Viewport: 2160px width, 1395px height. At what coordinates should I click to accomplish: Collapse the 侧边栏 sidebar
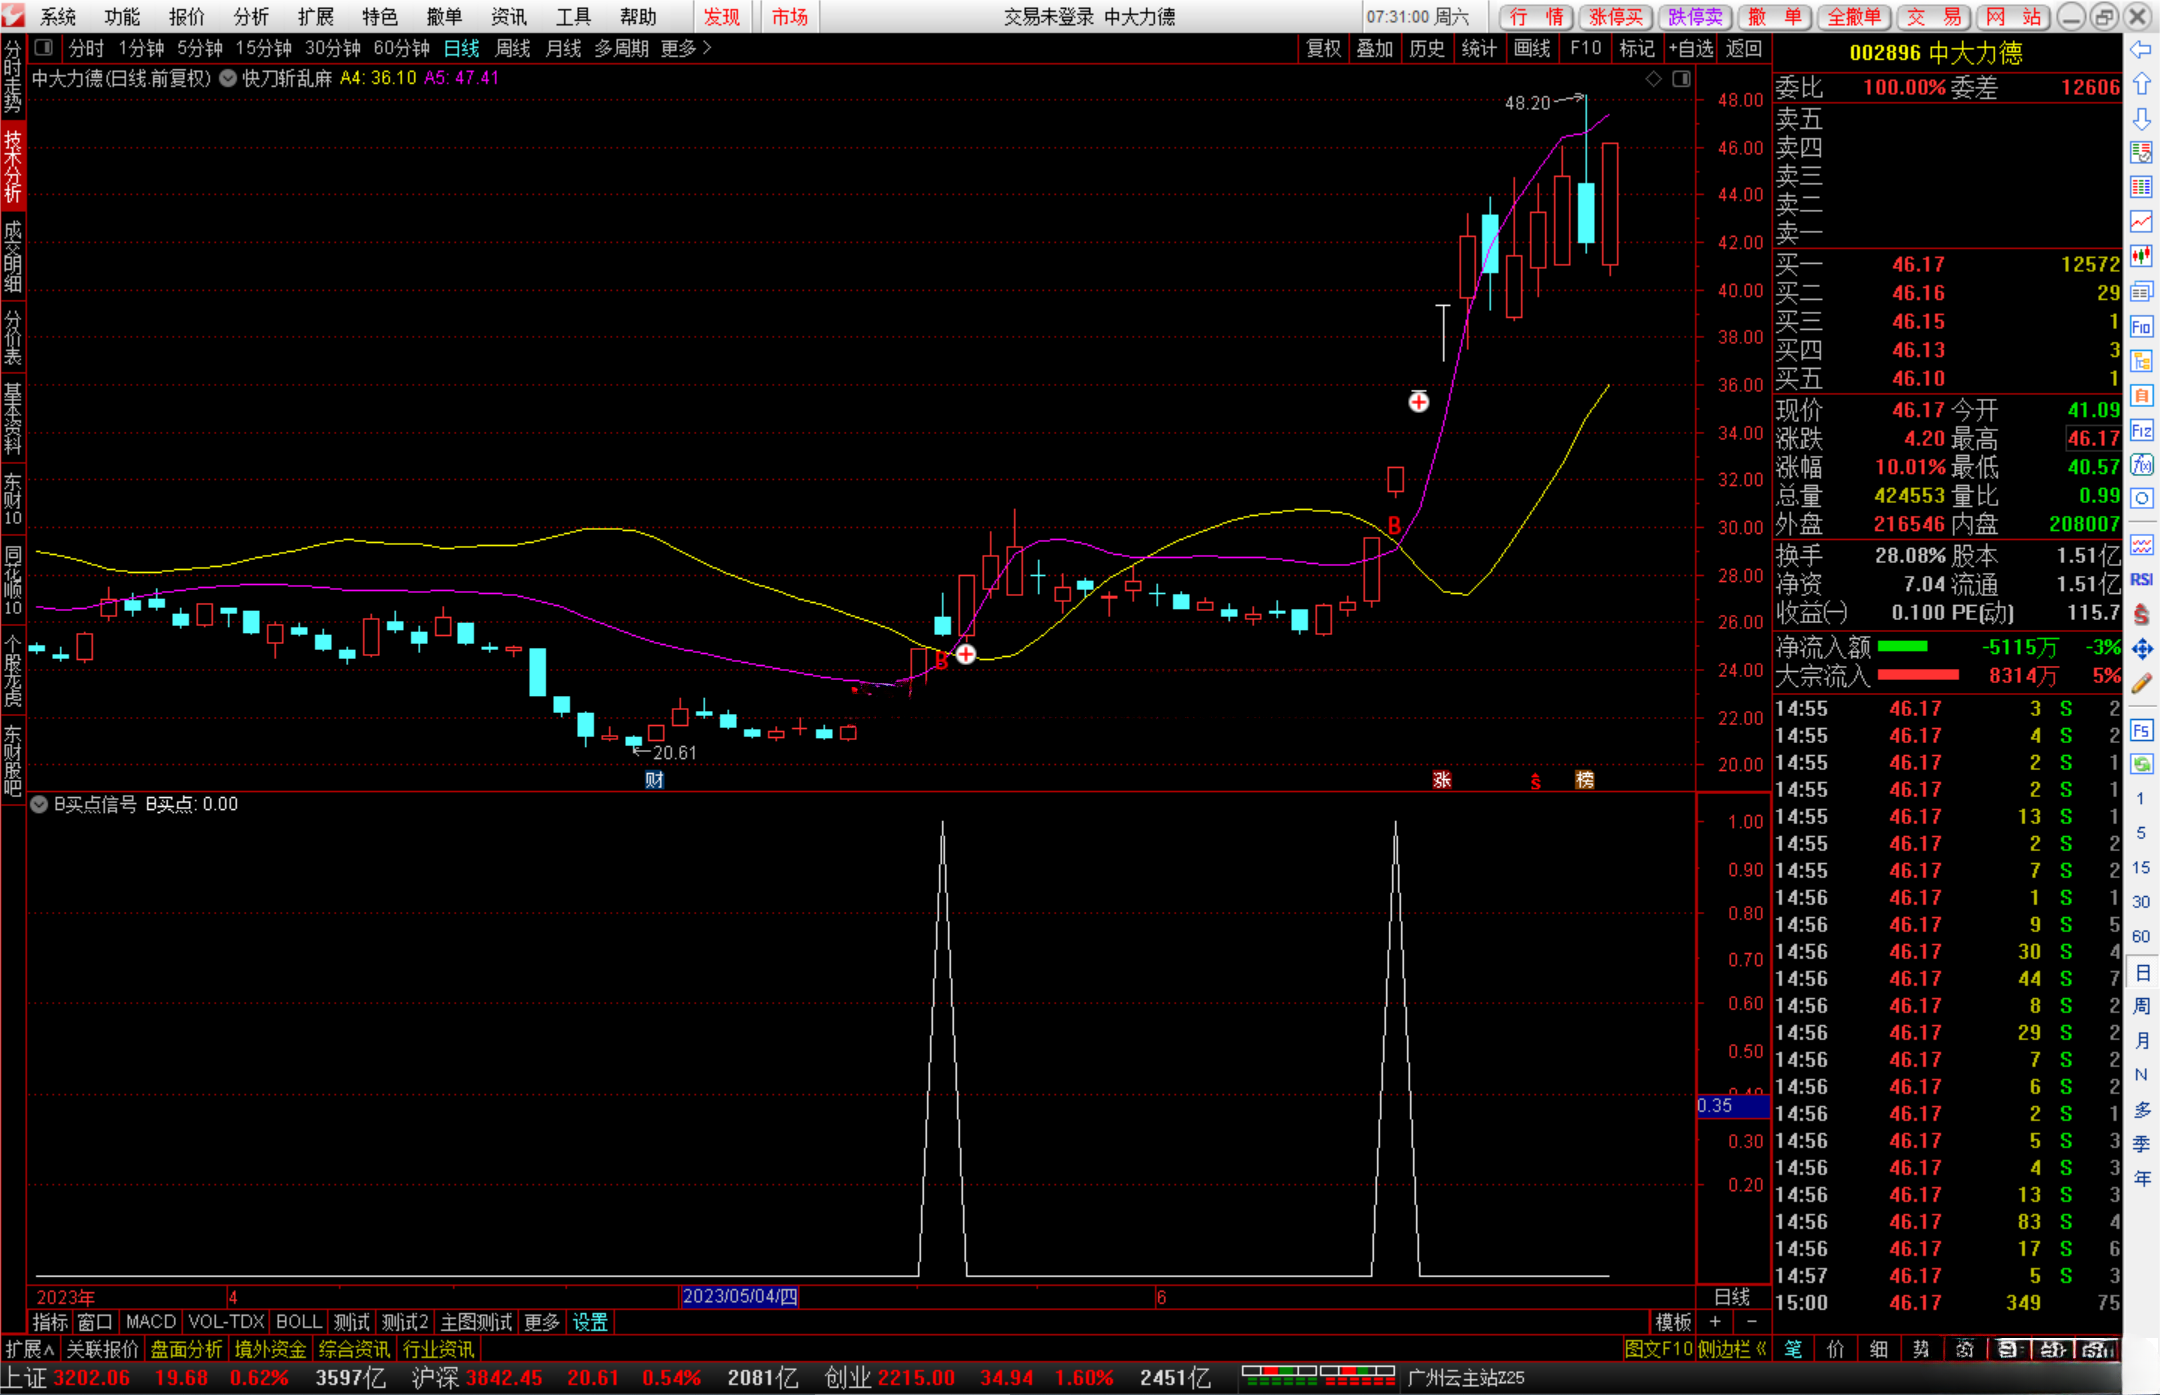1732,1349
